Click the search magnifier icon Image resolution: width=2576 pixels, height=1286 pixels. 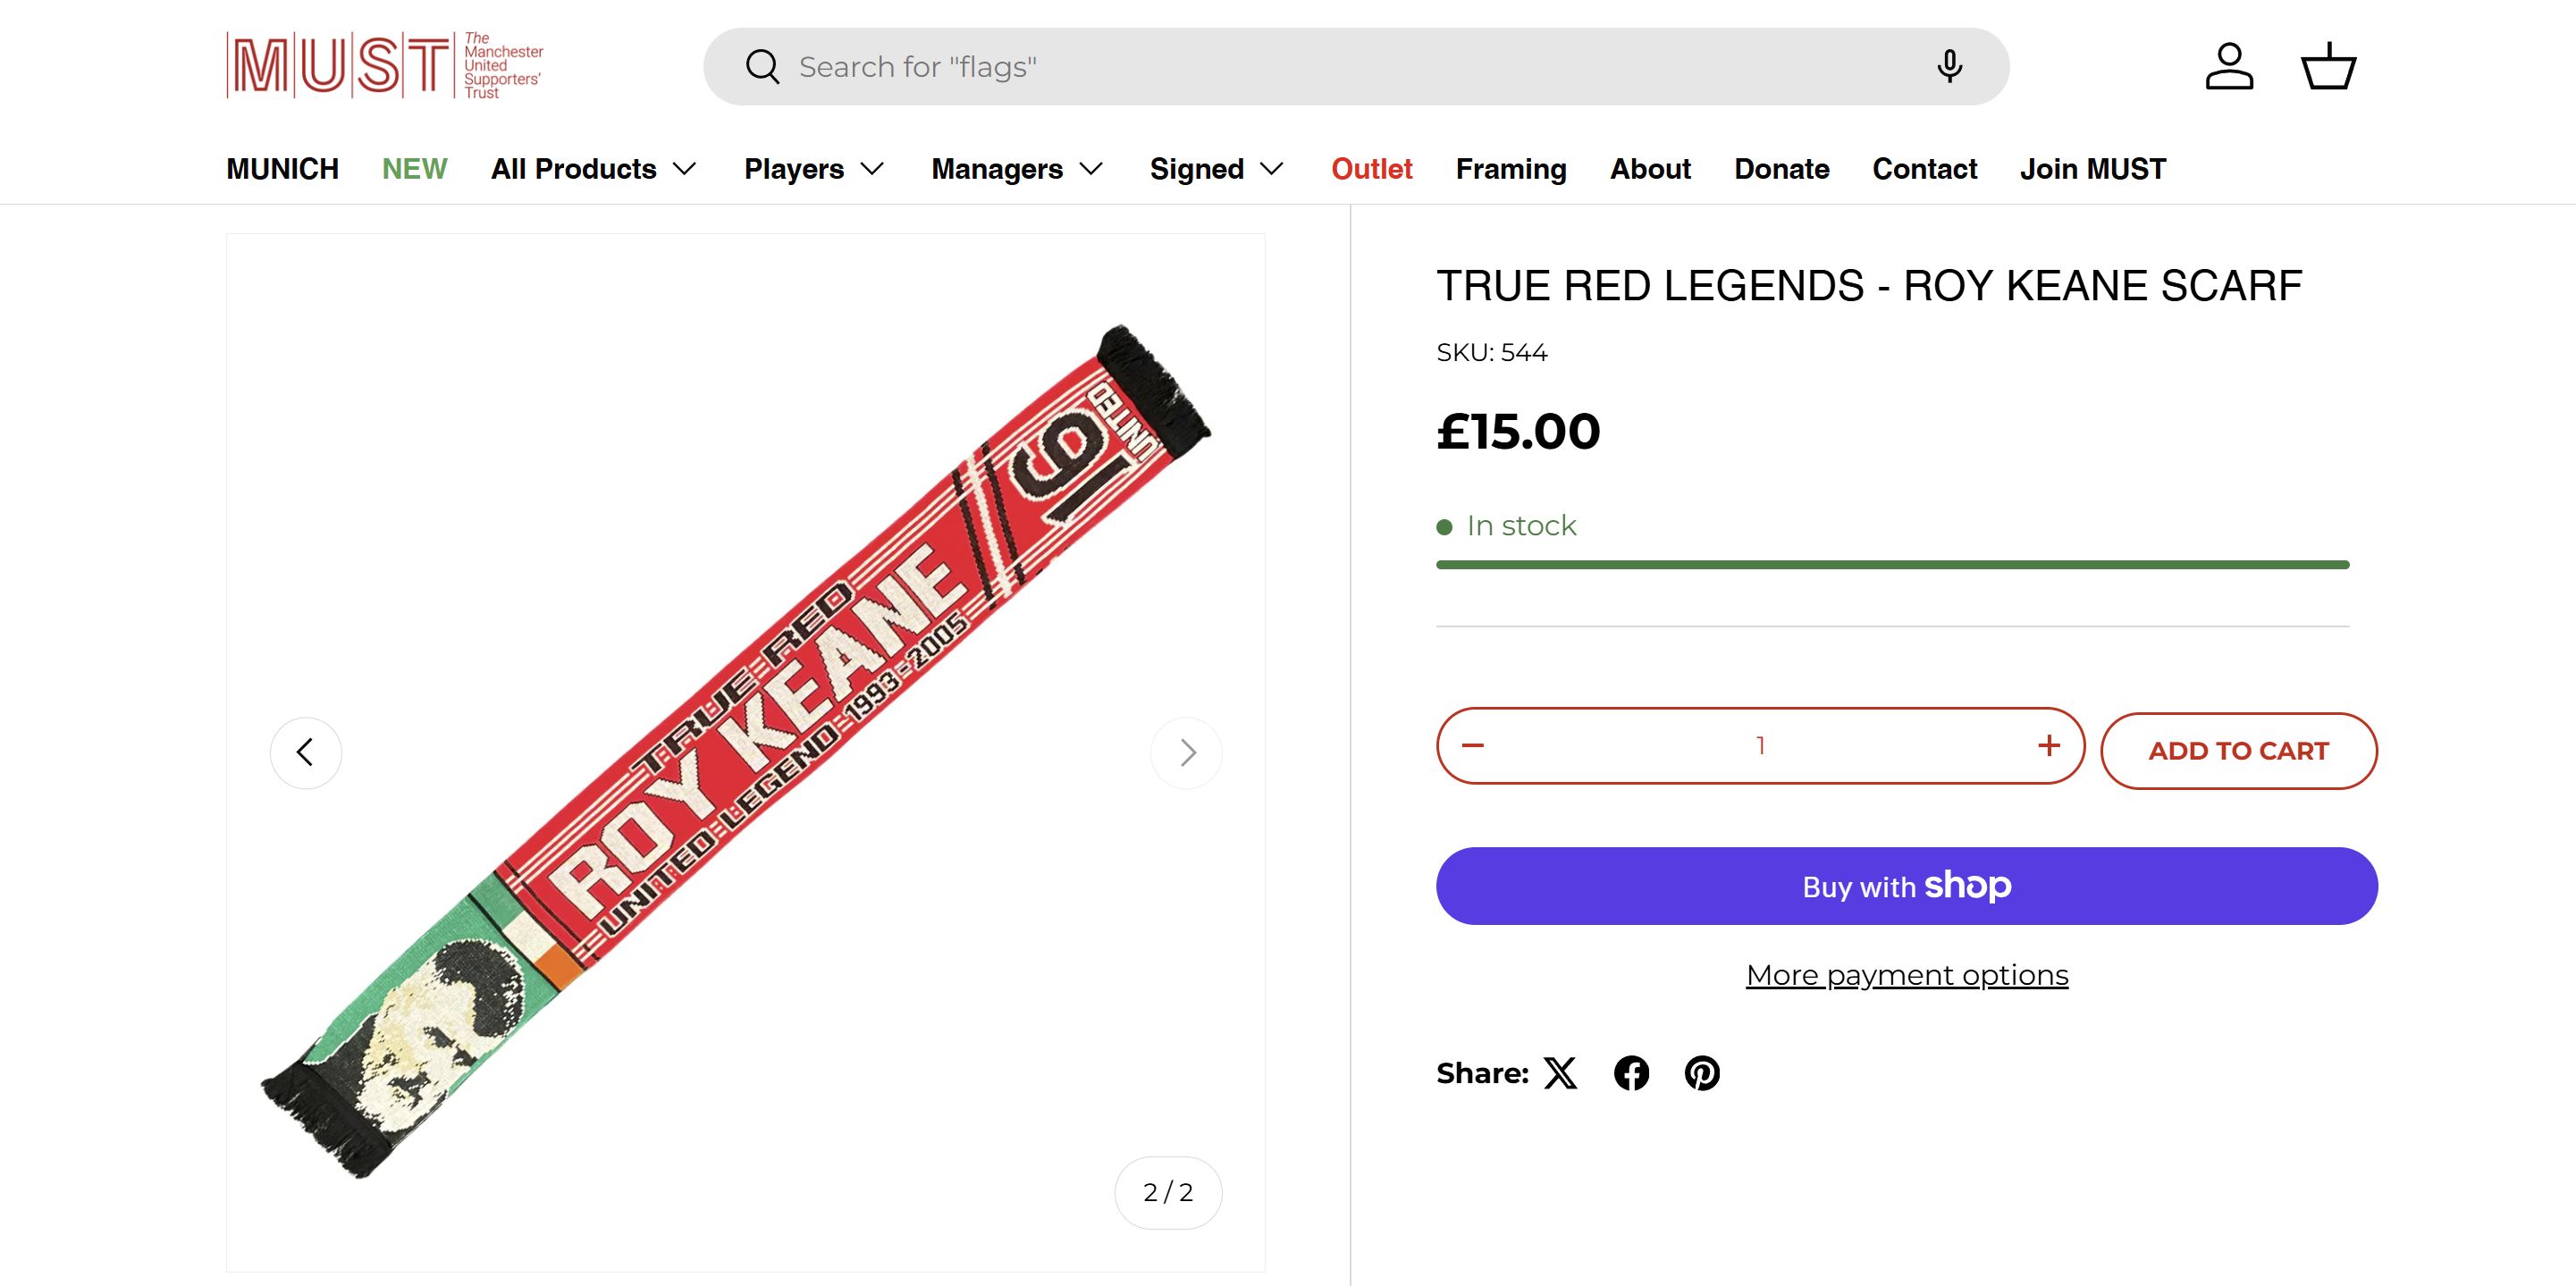coord(762,67)
